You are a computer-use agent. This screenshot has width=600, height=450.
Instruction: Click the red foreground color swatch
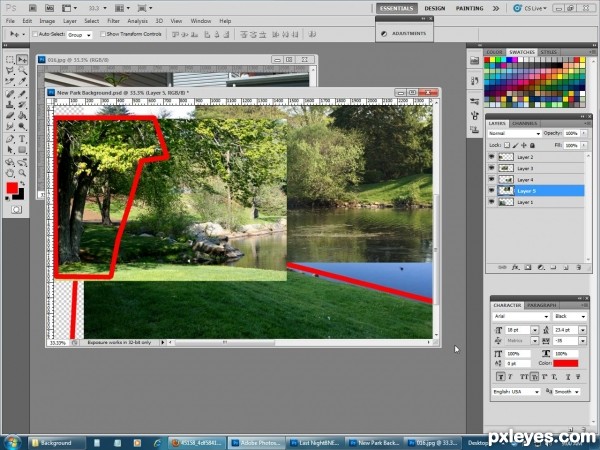pos(12,188)
